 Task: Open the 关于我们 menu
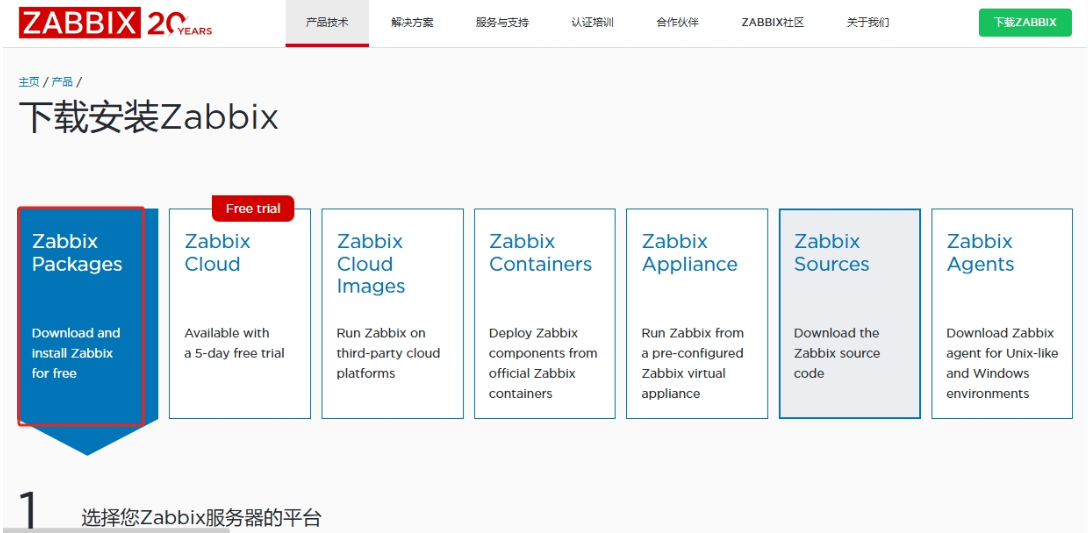(868, 23)
